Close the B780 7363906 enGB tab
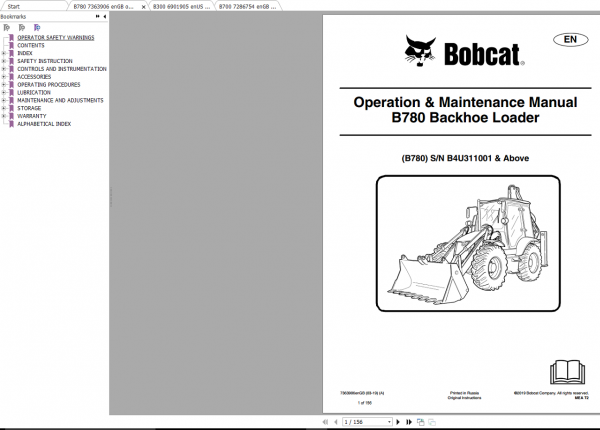 click(x=143, y=7)
